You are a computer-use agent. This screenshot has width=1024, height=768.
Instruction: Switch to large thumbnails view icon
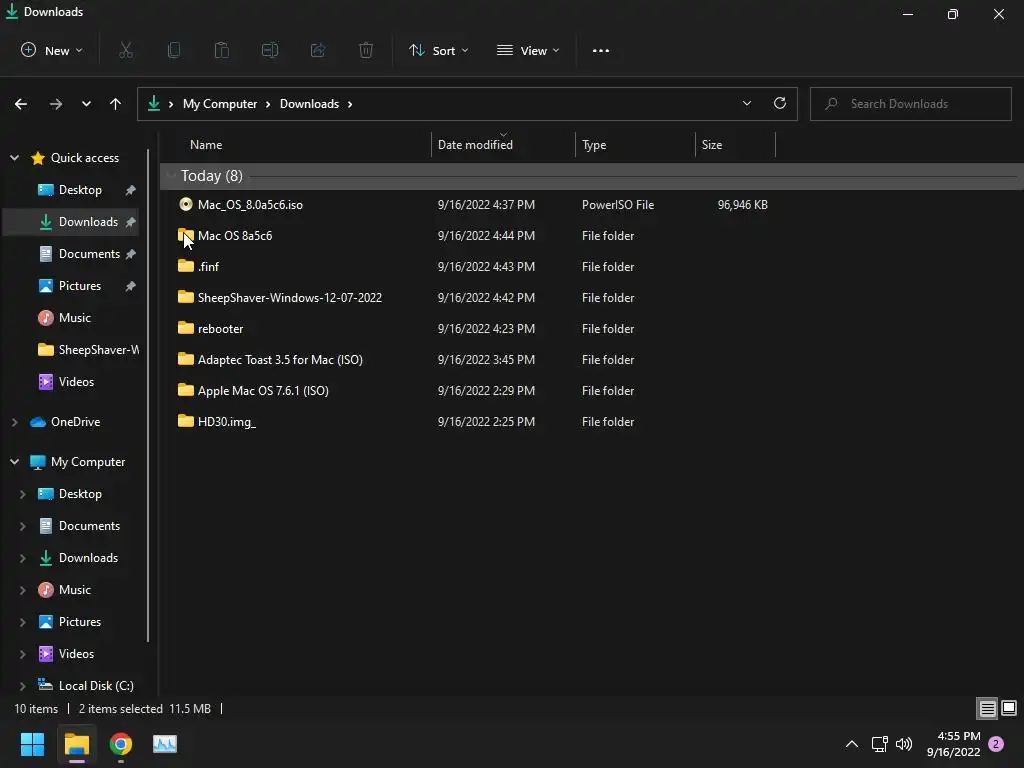click(x=1009, y=708)
